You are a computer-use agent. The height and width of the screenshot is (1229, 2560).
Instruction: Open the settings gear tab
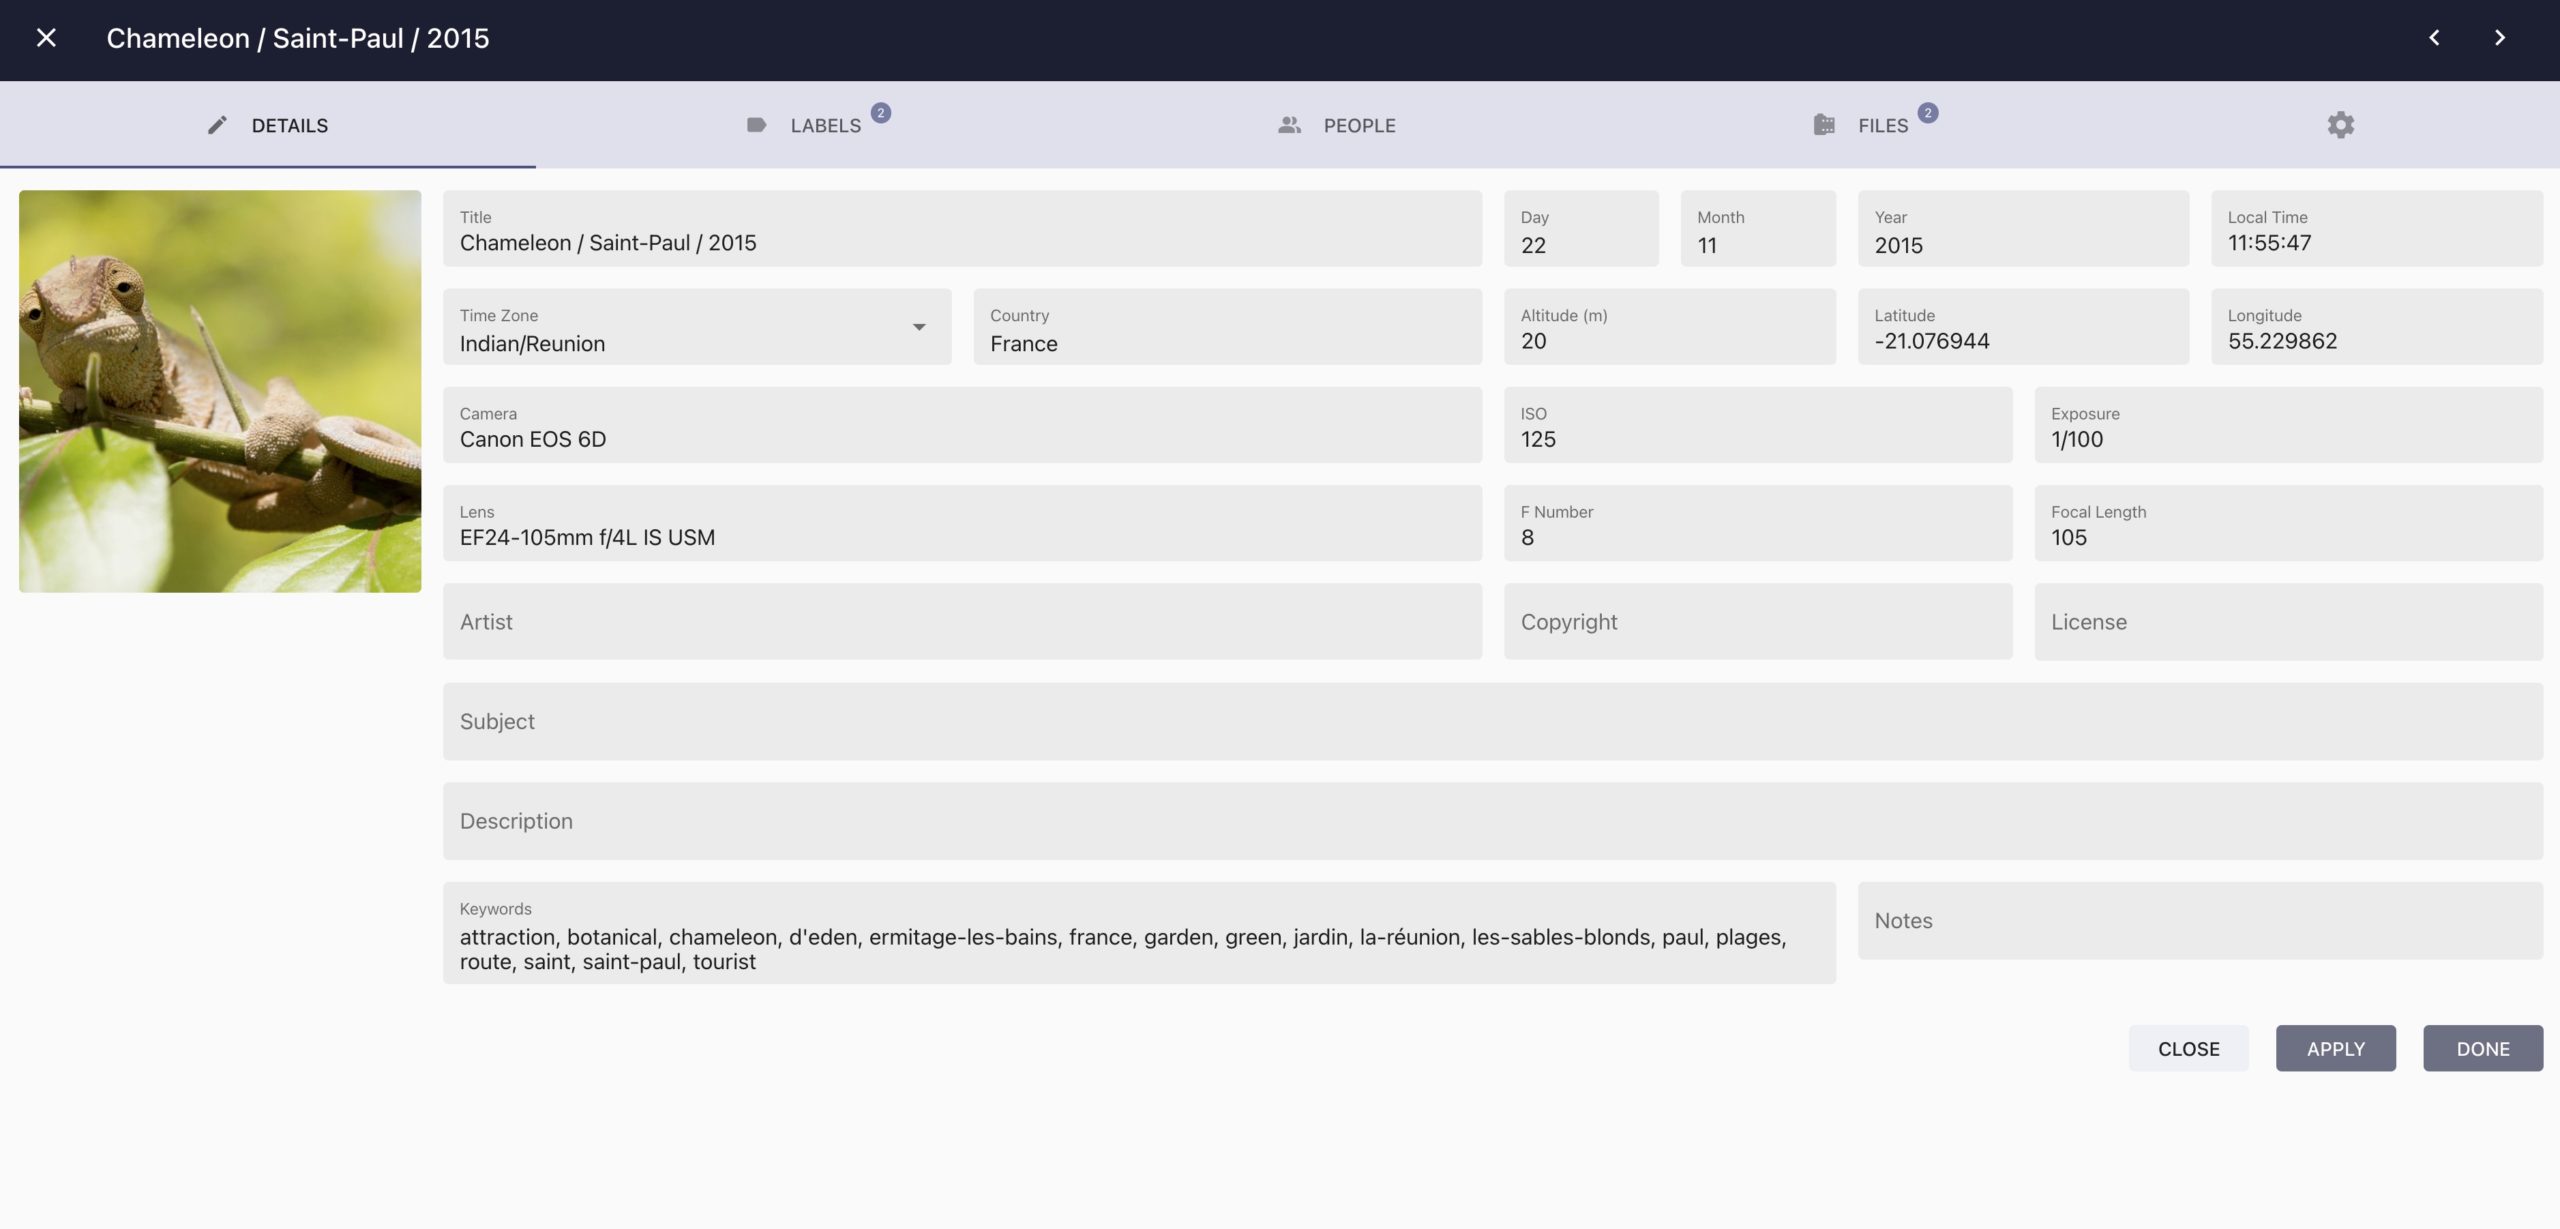[x=2340, y=125]
